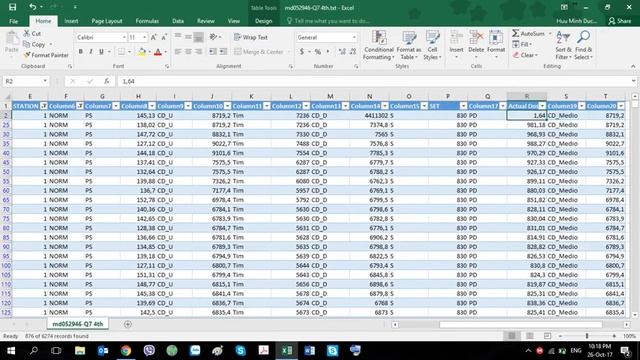Click the Increase Decimal icon

tap(342, 52)
